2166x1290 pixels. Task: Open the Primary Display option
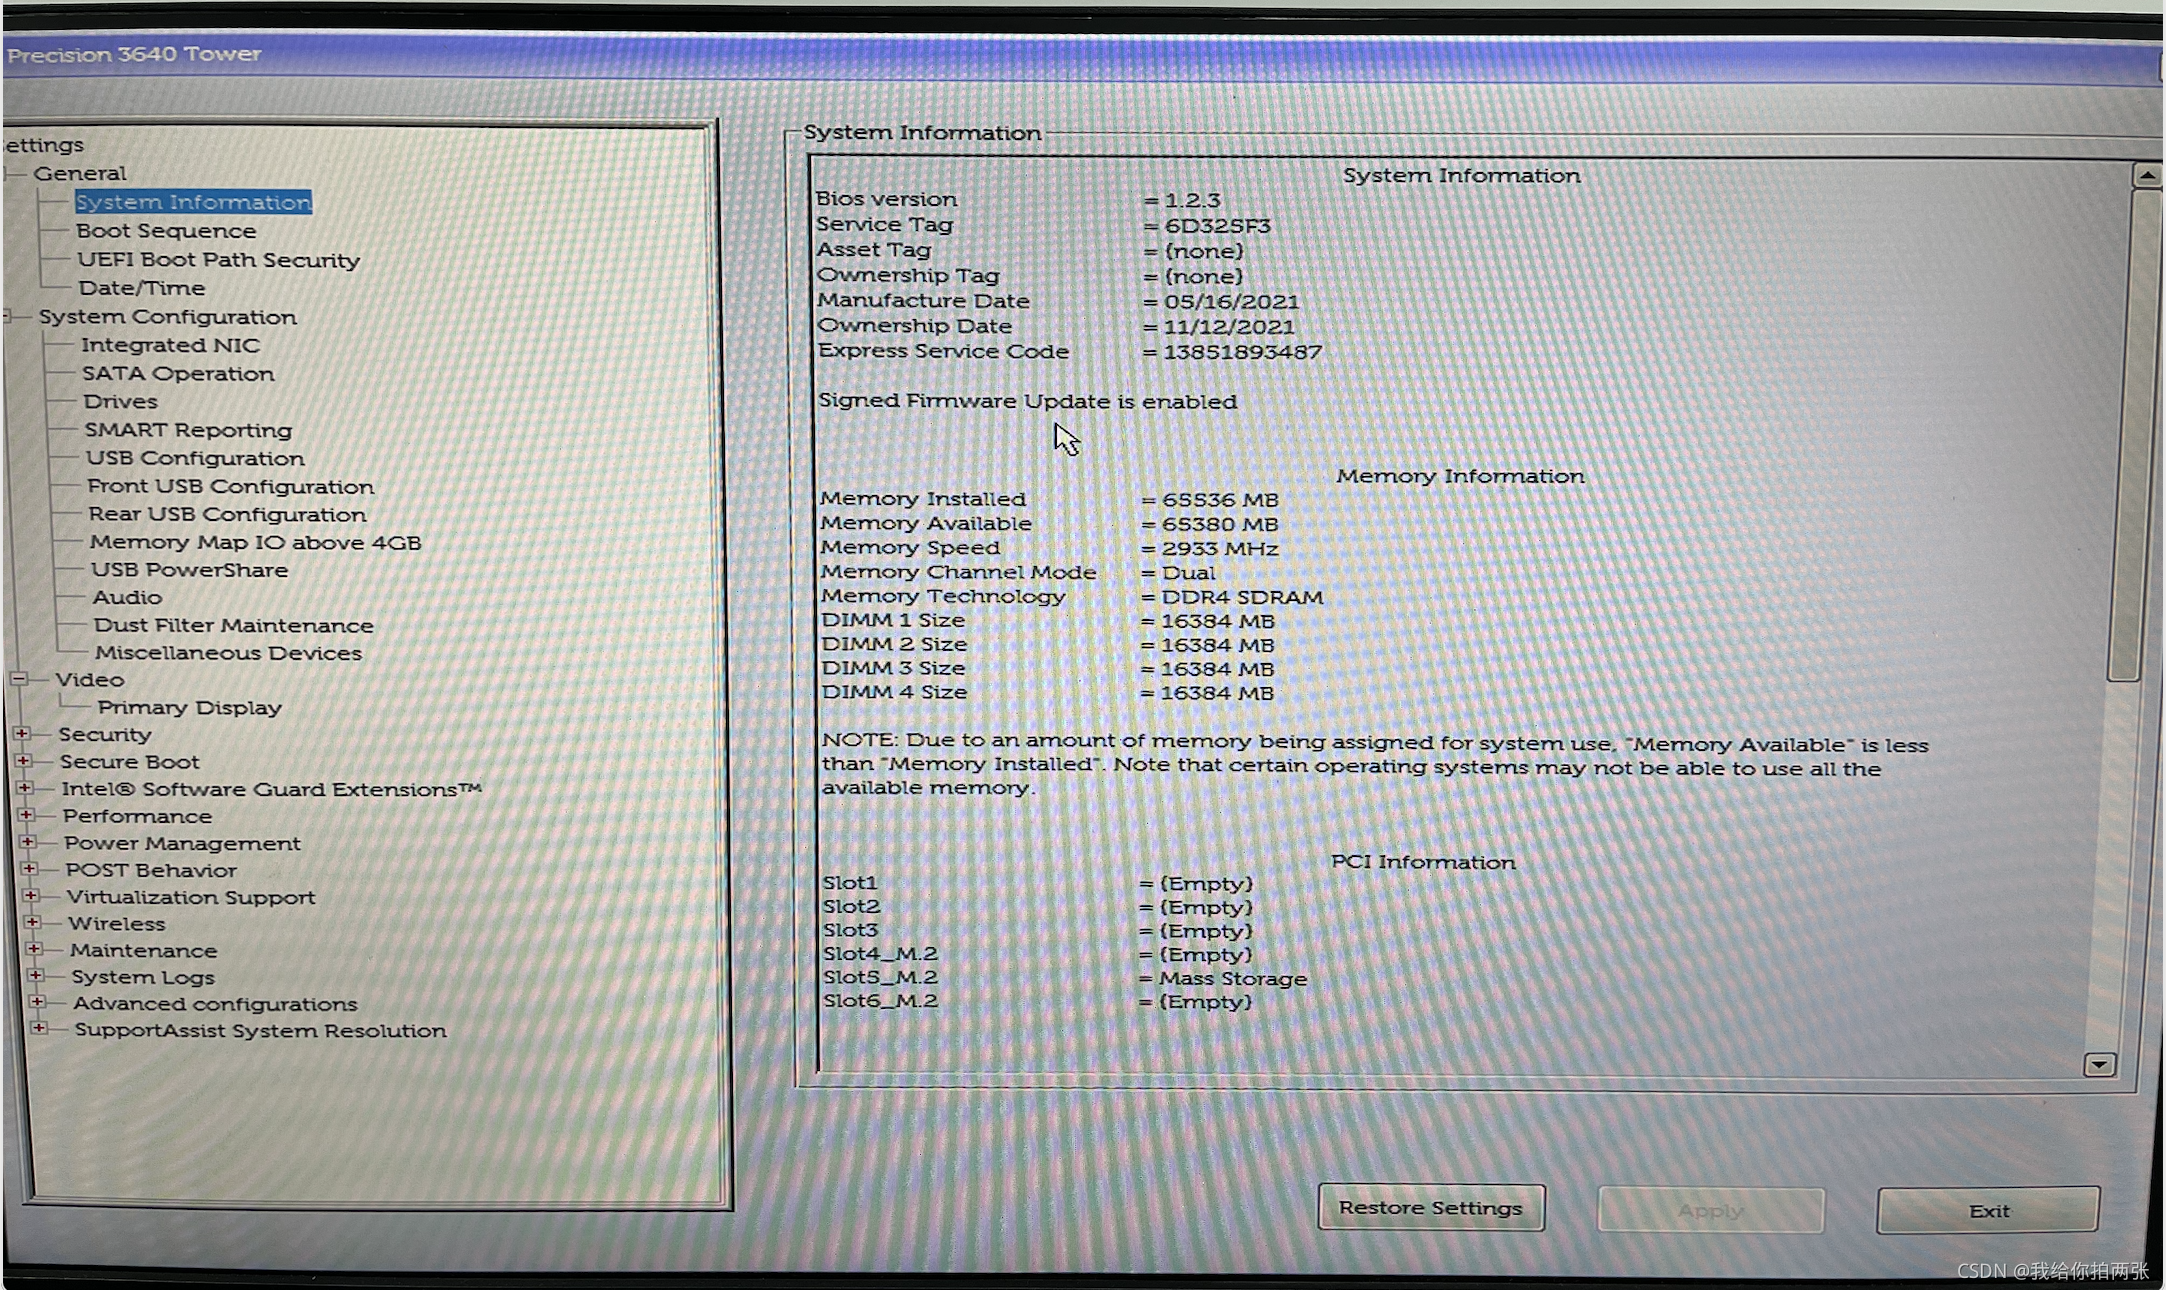(x=189, y=707)
